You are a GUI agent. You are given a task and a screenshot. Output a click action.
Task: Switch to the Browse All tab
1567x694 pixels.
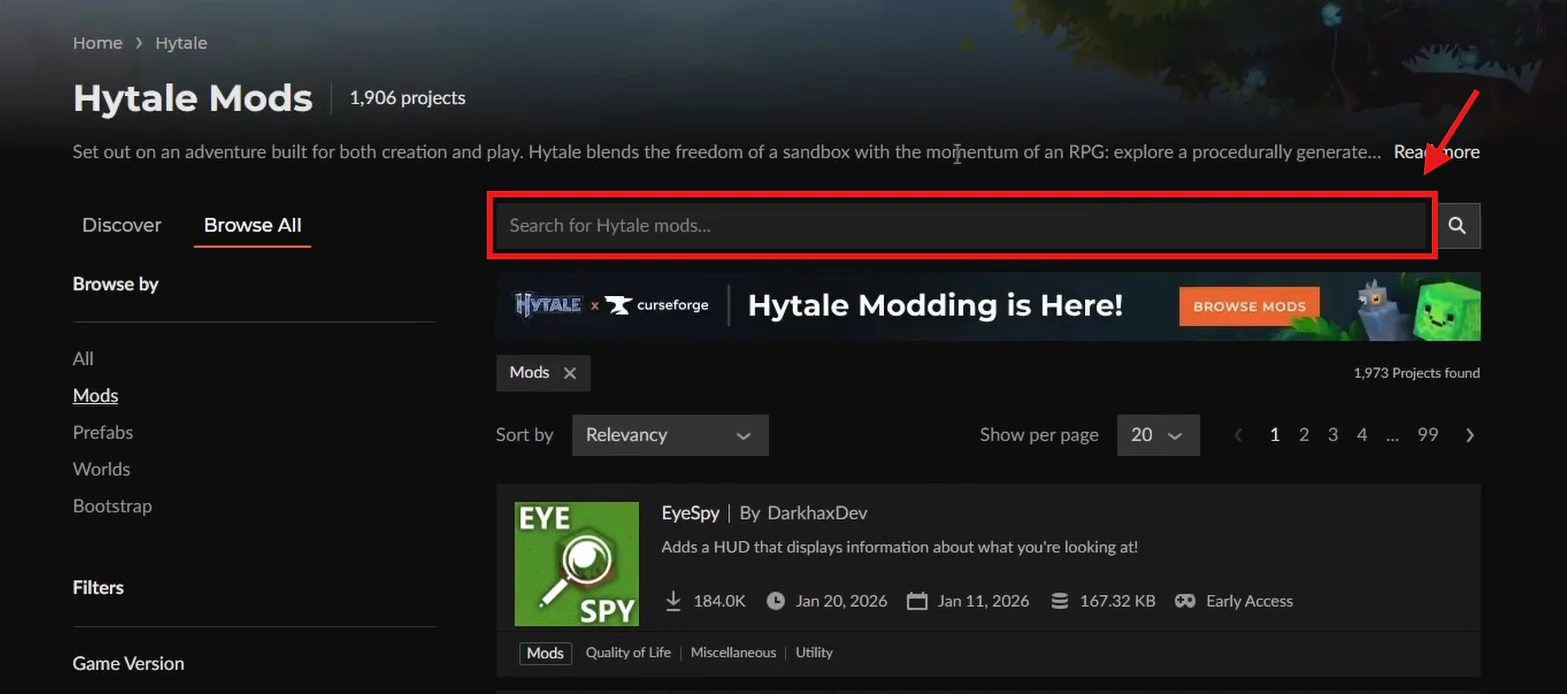click(x=253, y=225)
